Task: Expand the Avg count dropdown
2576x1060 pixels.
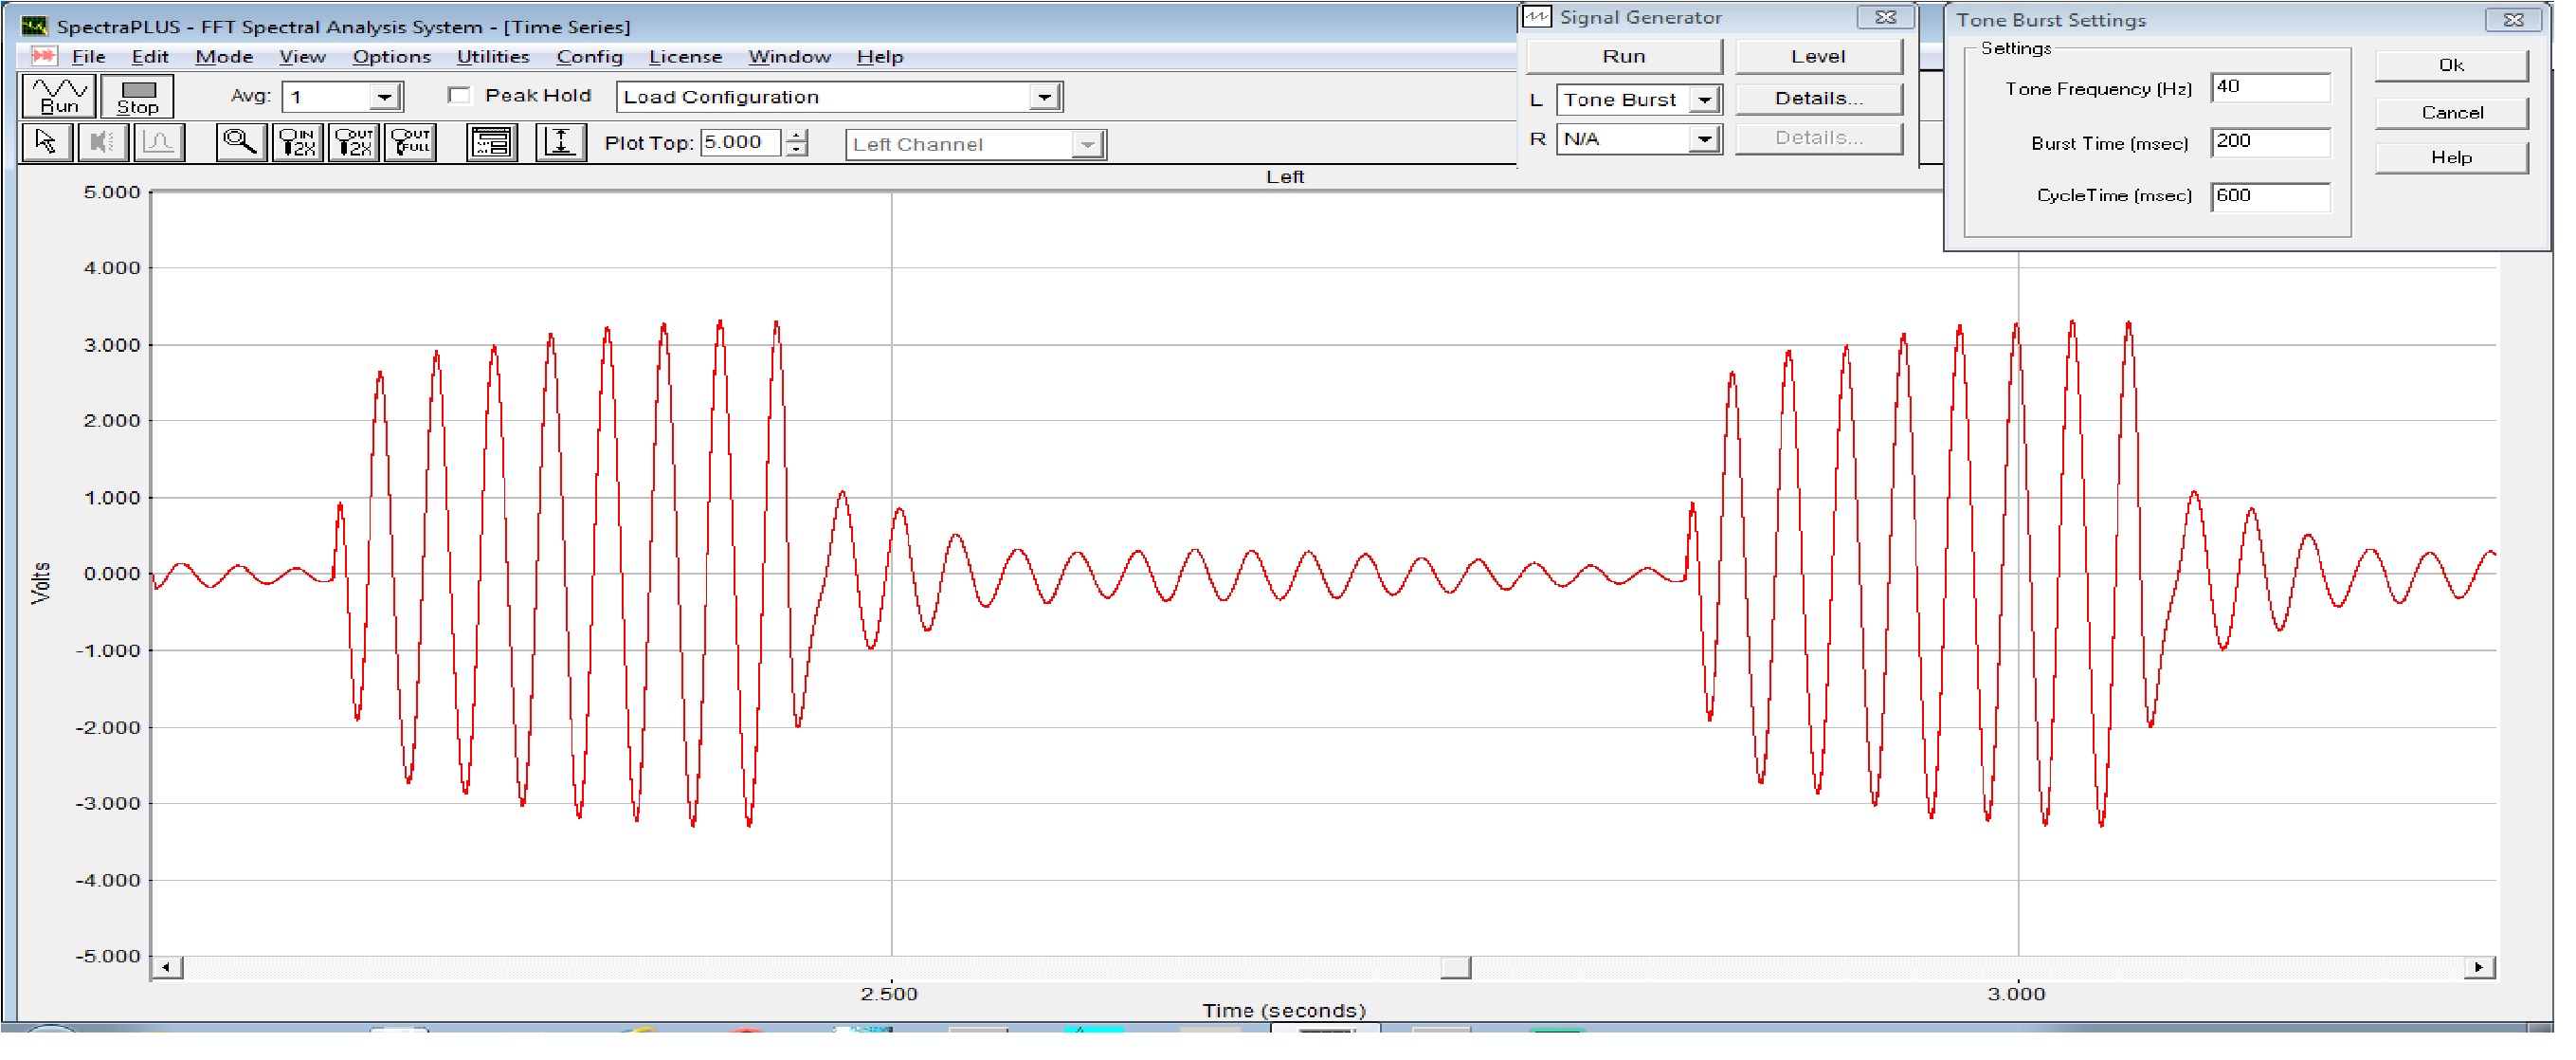Action: coord(386,98)
